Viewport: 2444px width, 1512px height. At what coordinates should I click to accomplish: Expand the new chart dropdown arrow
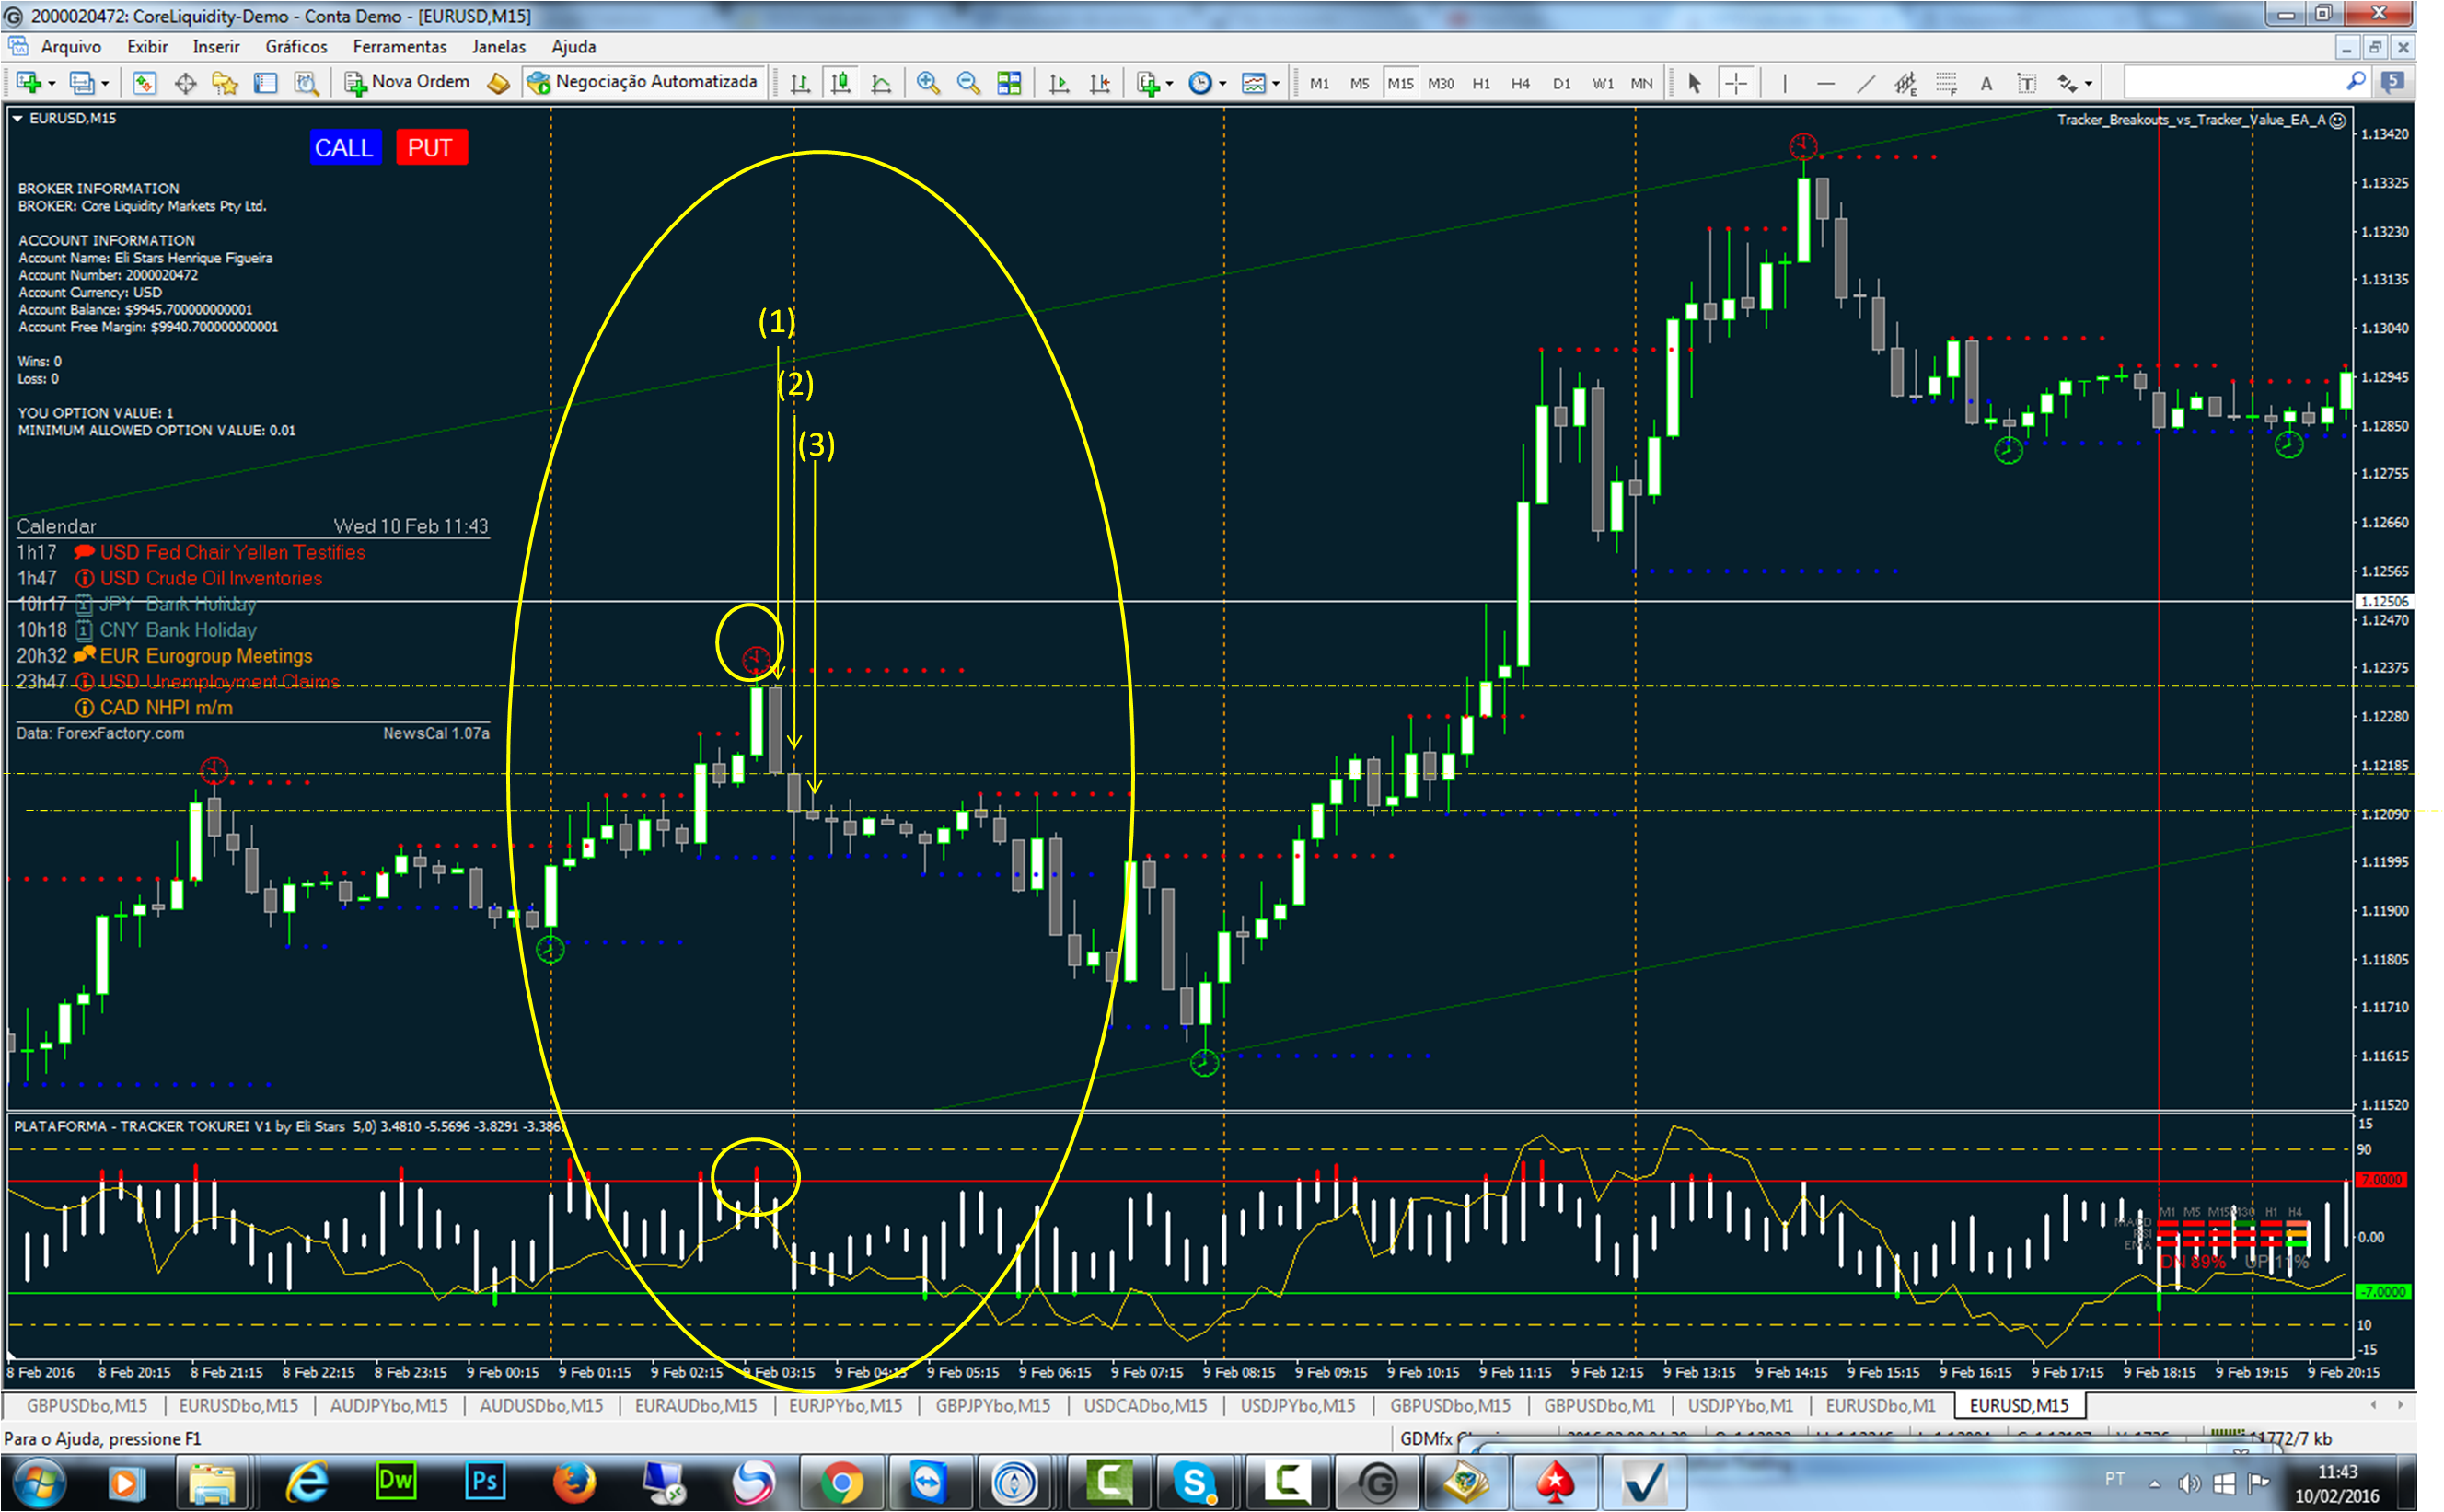click(x=52, y=83)
